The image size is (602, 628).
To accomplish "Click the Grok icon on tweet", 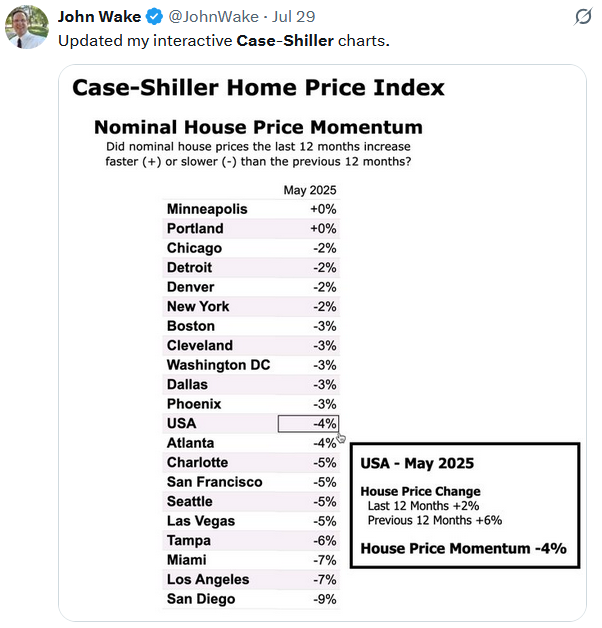I will [x=581, y=17].
